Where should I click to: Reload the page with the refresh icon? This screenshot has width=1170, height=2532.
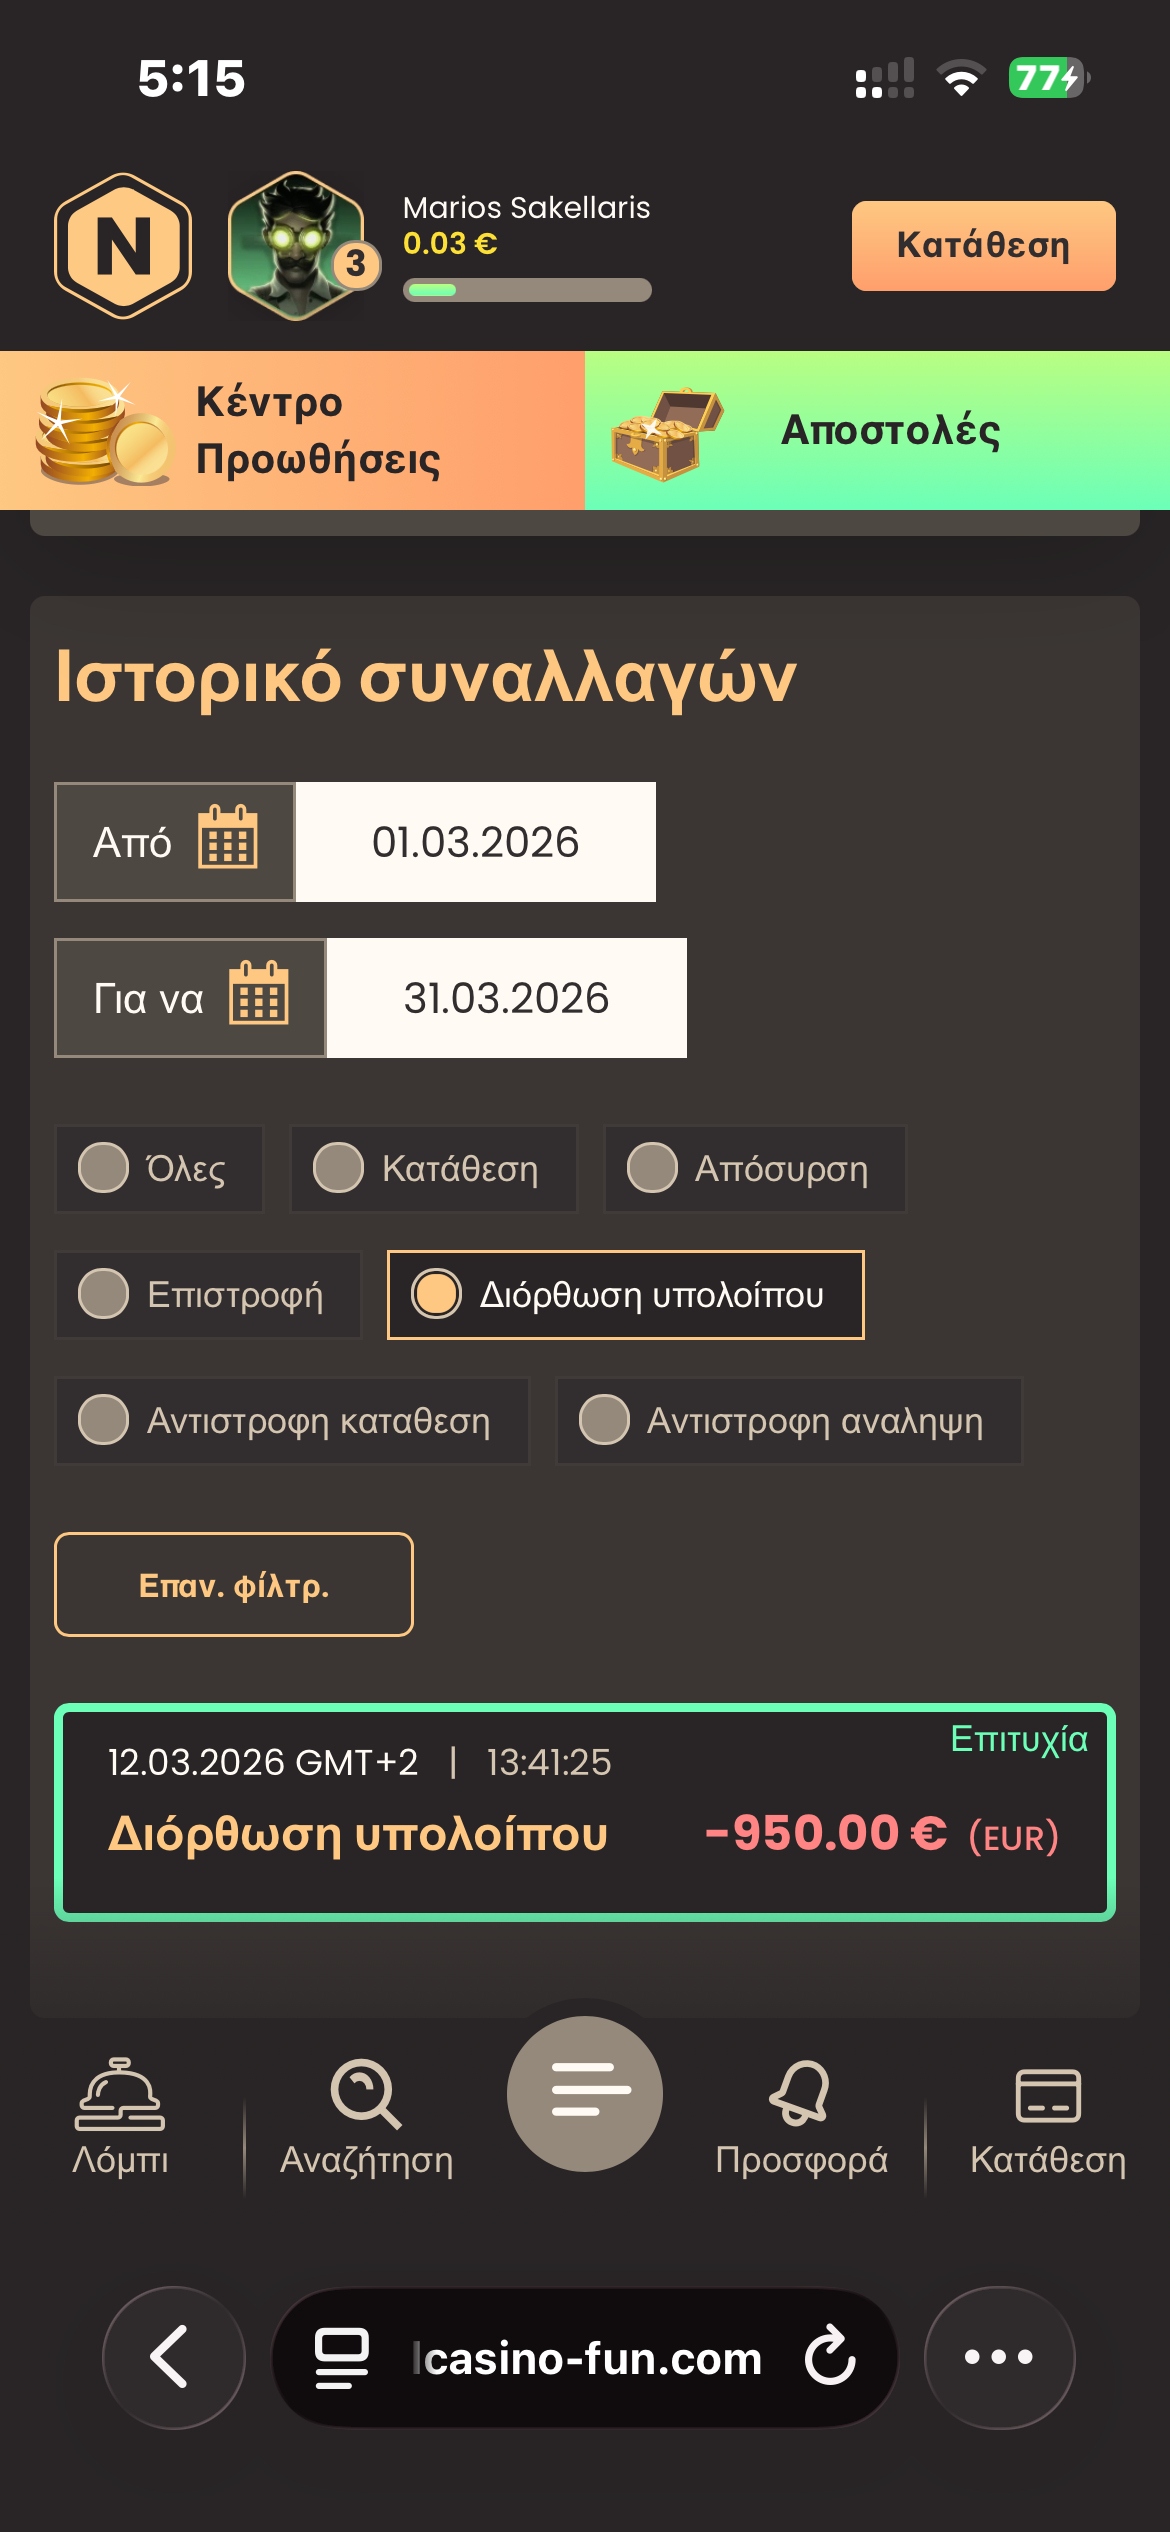click(x=831, y=2356)
